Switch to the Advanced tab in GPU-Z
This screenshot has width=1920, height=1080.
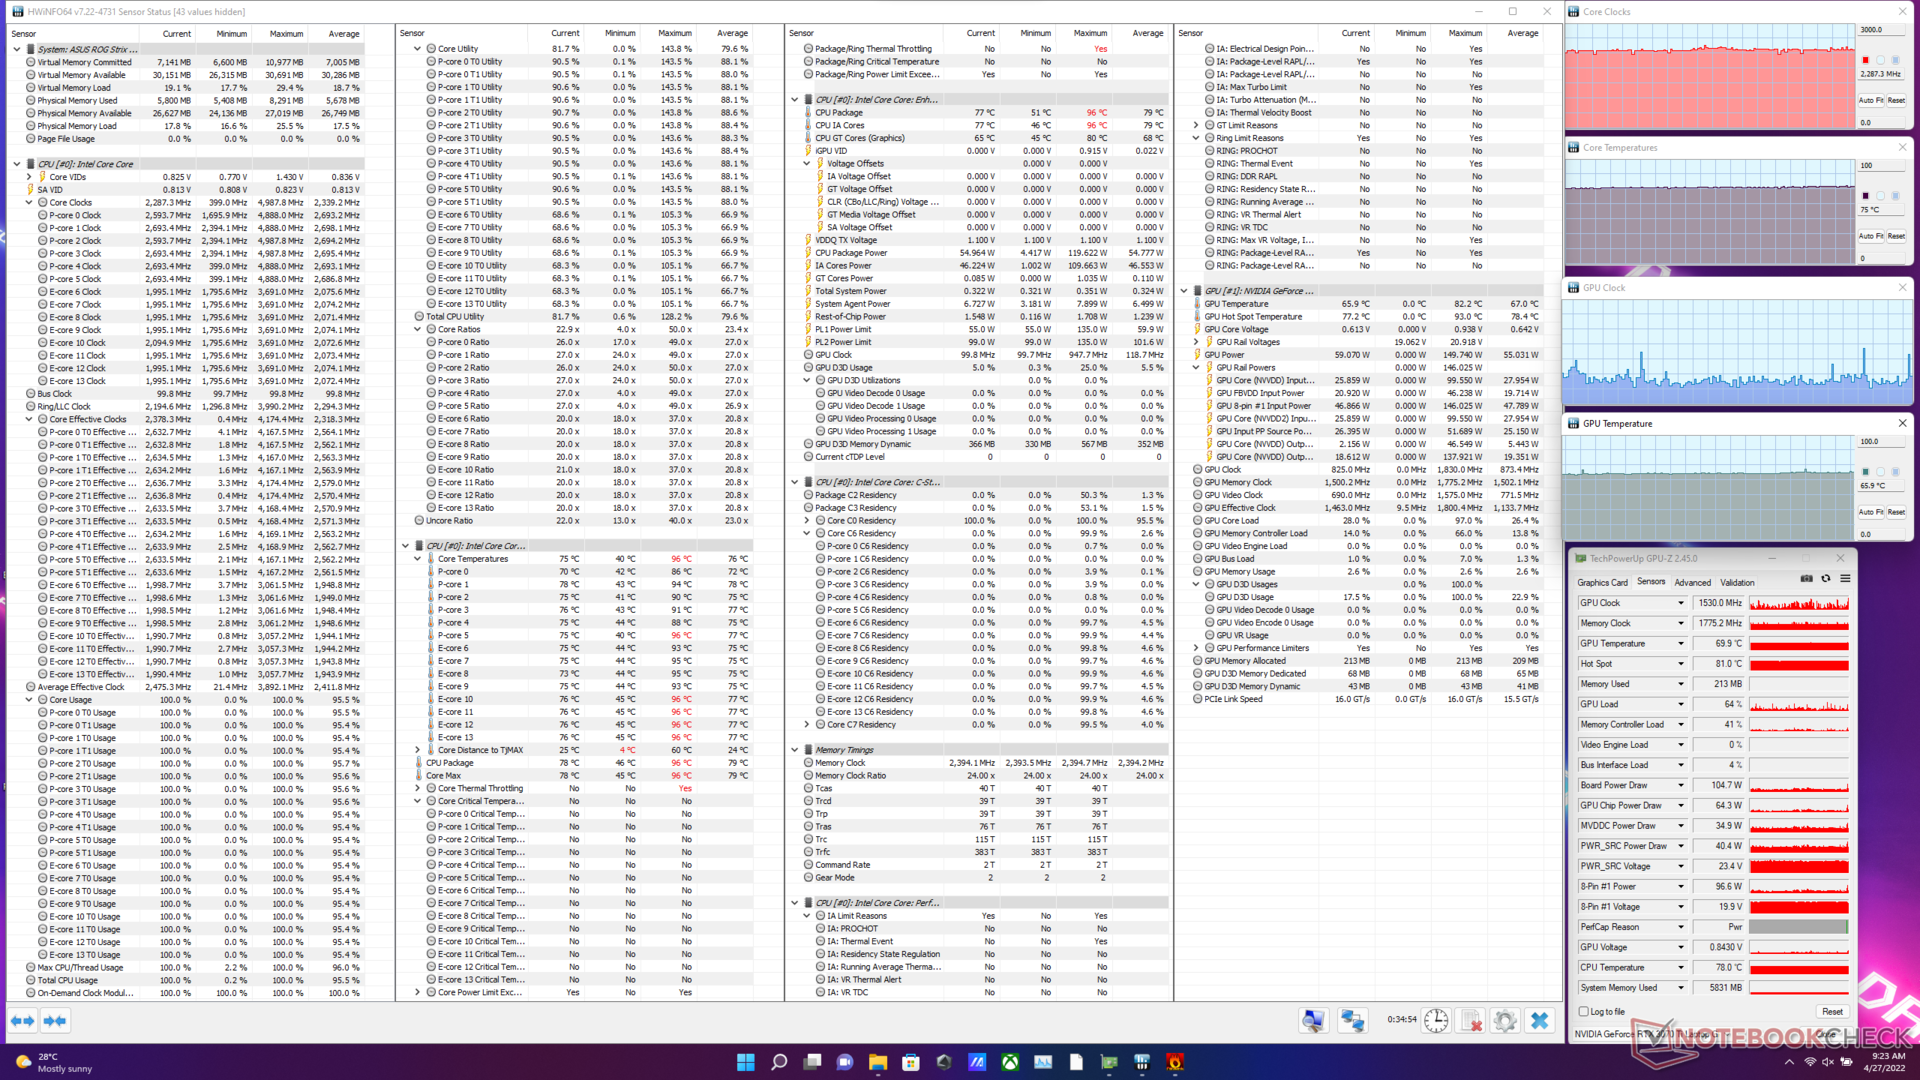(x=1692, y=582)
